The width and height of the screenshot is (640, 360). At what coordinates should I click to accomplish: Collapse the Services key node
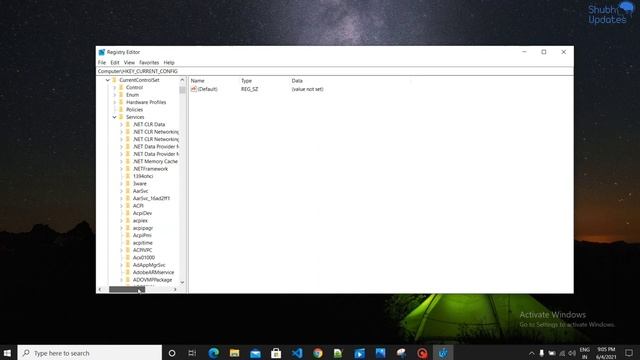(x=115, y=117)
